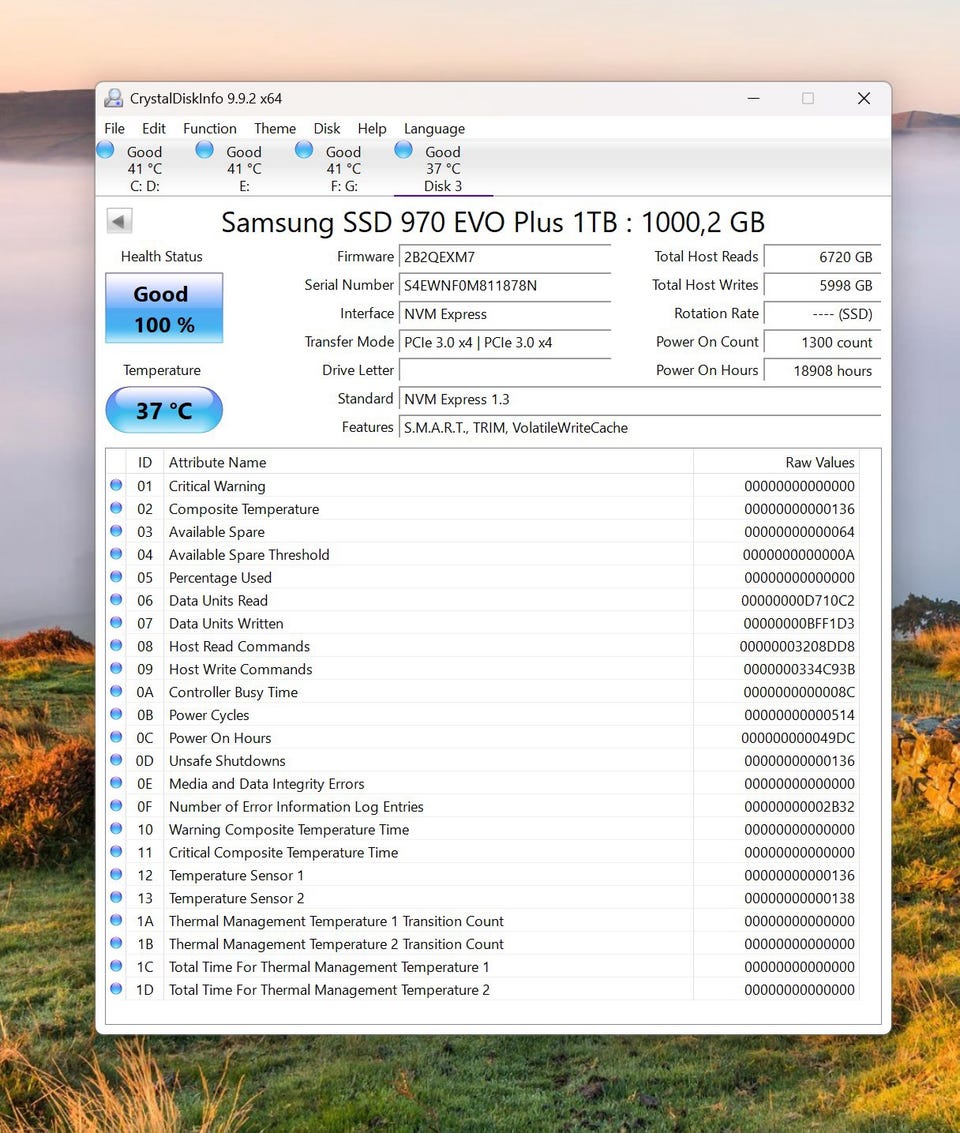The image size is (960, 1133).
Task: Click the Total Host Reads value 6720 GB
Action: 822,257
